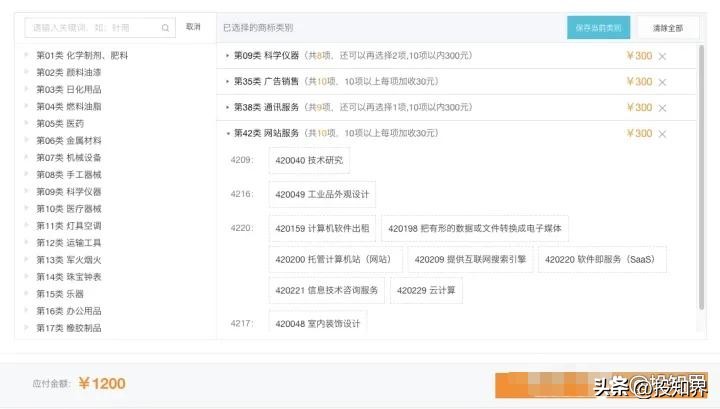Open 第07类 机械设备 category
Image resolution: width=720 pixels, height=409 pixels.
pos(68,157)
